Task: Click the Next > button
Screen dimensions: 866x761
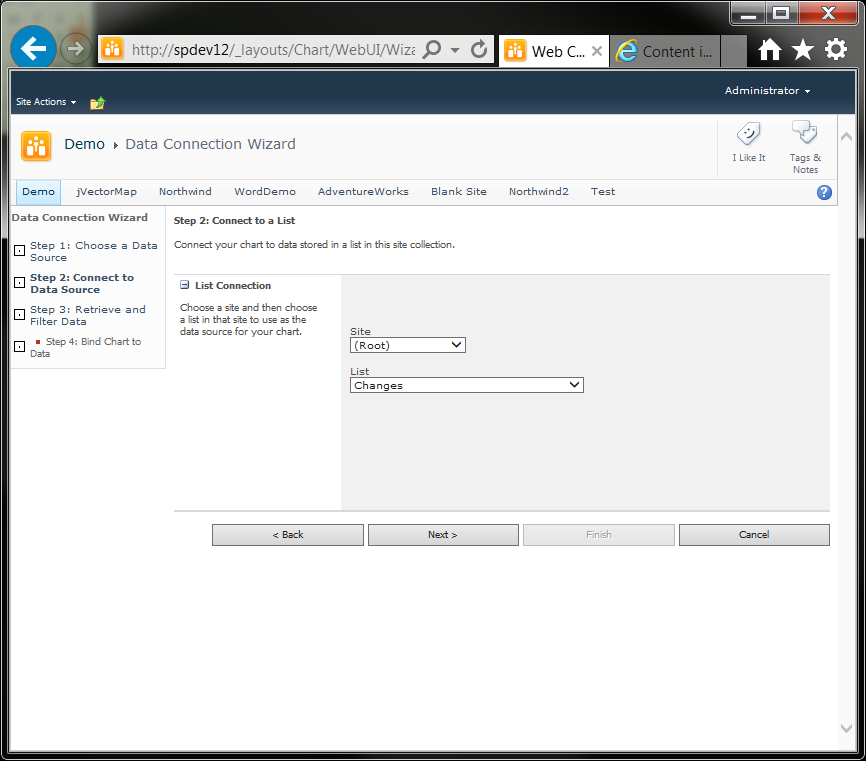Action: 443,535
